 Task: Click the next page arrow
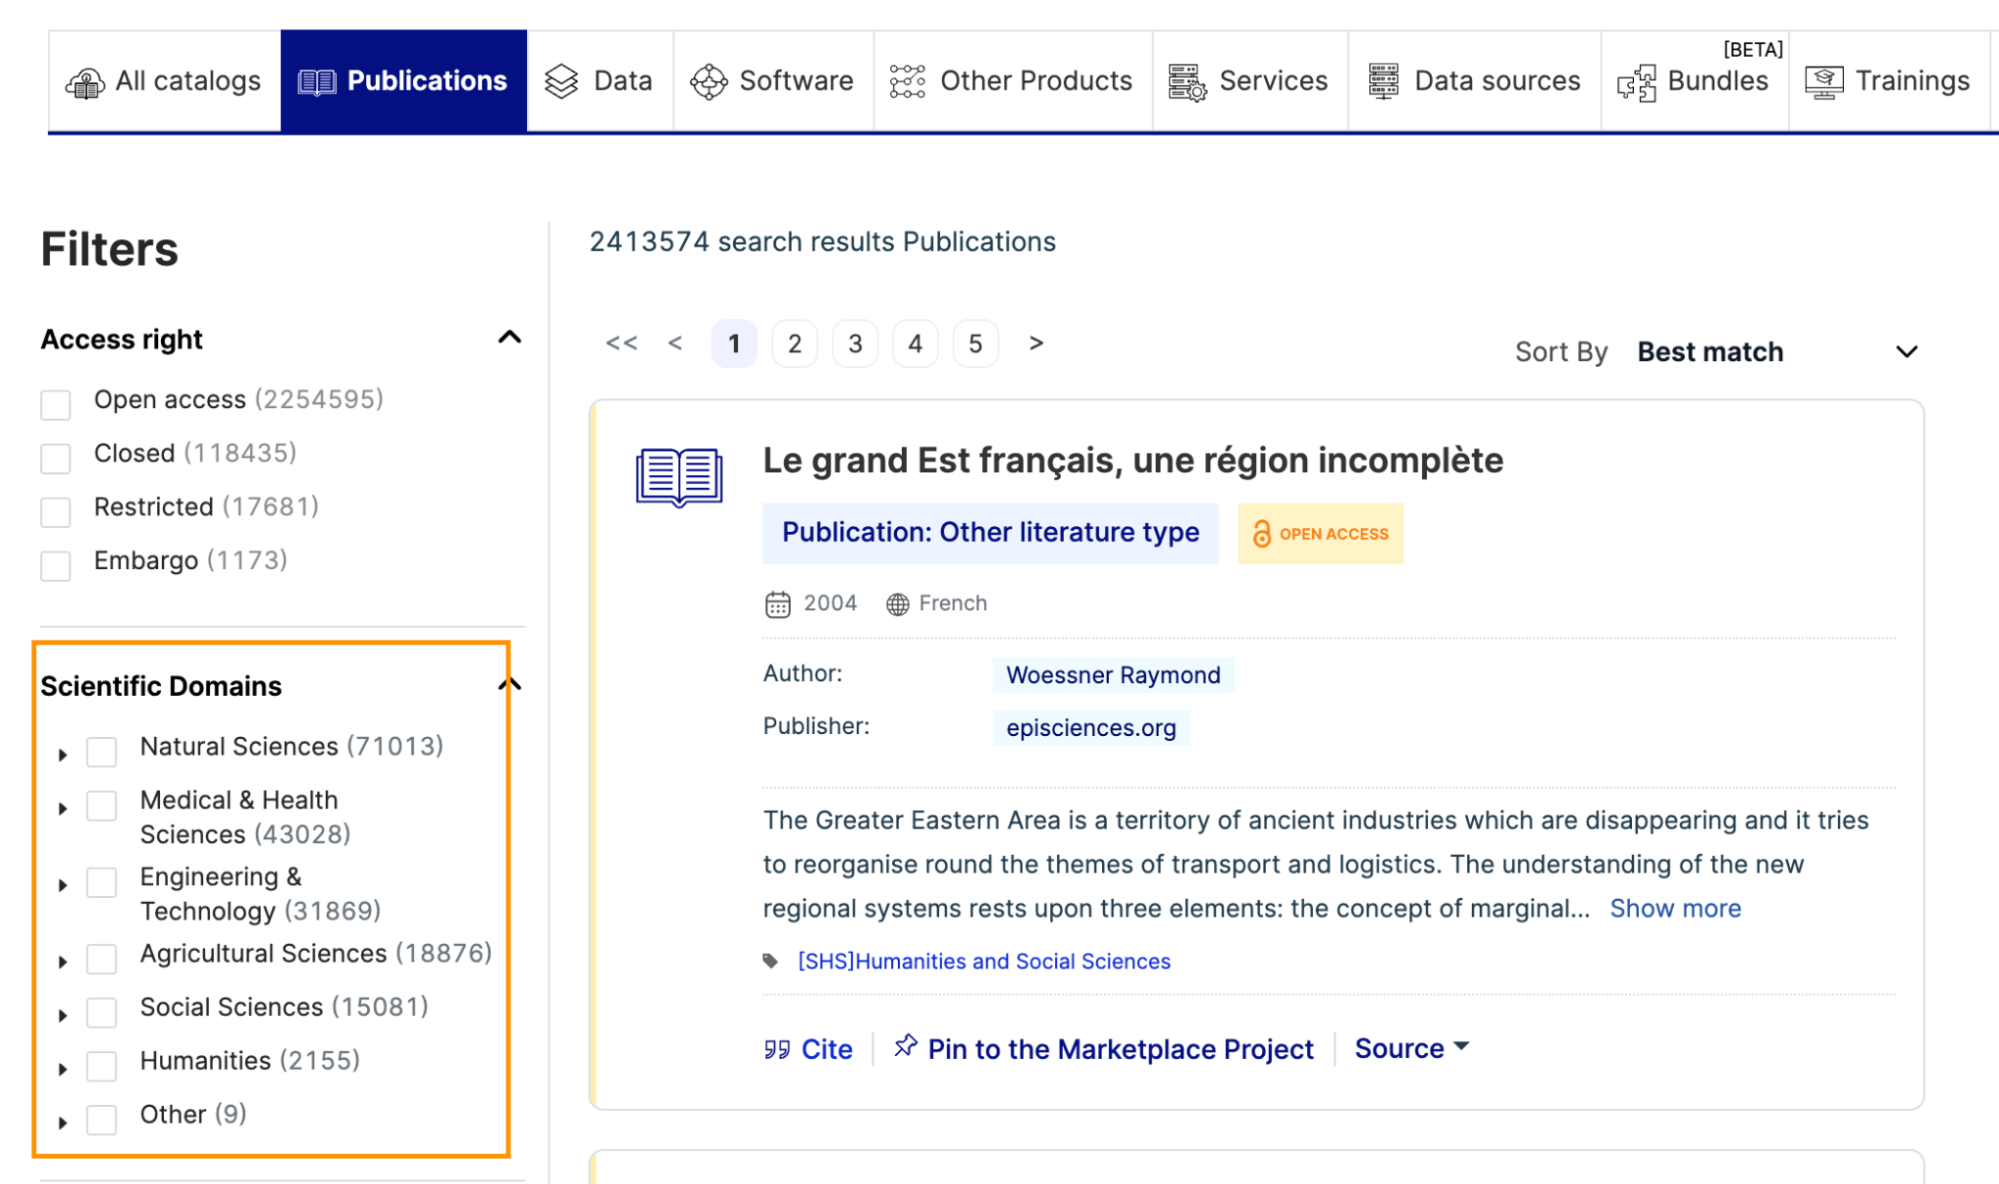pyautogui.click(x=1036, y=343)
